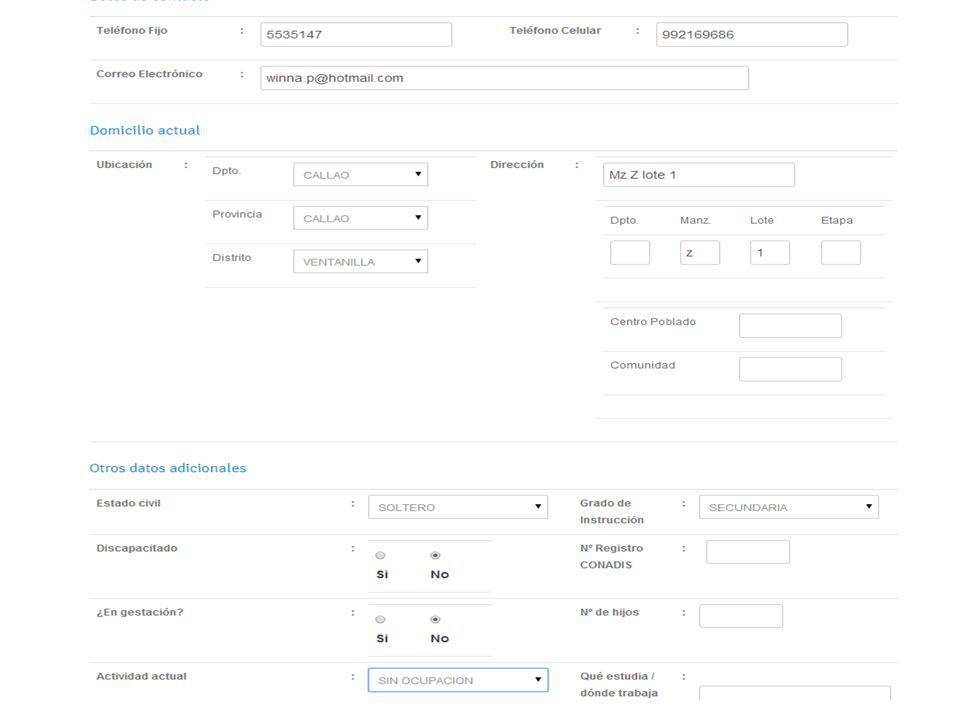This screenshot has width=960, height=720.
Task: Click the N° de hijos field
Action: coord(741,616)
